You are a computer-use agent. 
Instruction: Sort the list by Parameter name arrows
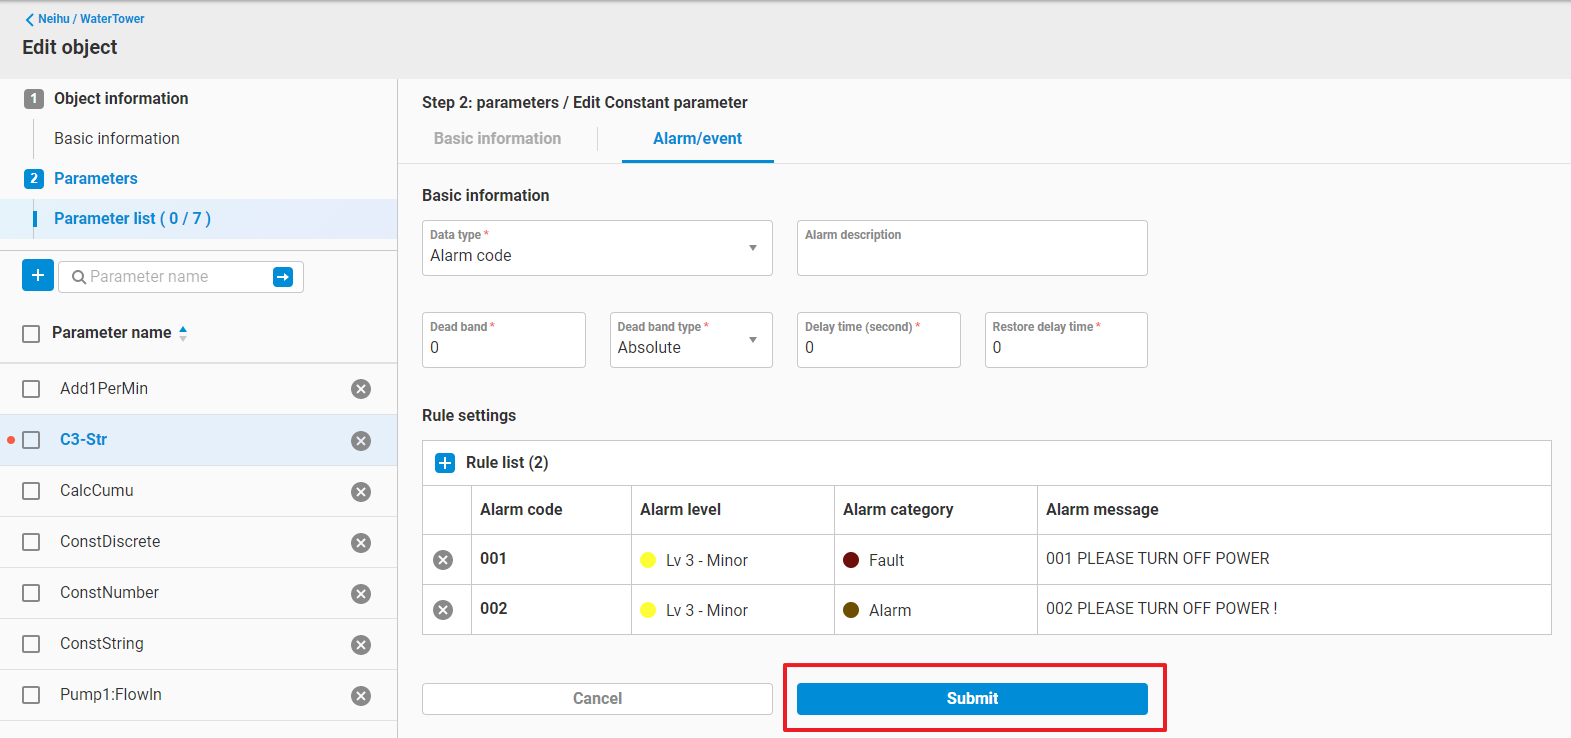click(x=183, y=333)
